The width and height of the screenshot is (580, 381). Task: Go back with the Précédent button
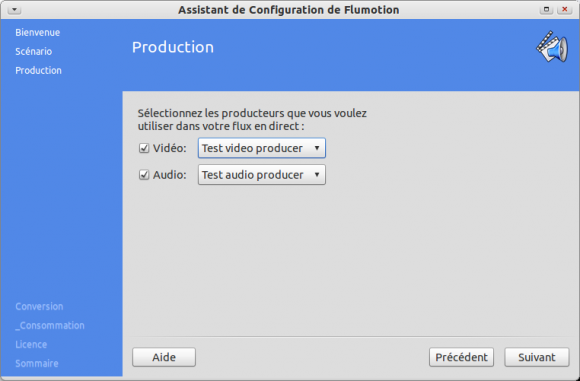click(x=461, y=357)
